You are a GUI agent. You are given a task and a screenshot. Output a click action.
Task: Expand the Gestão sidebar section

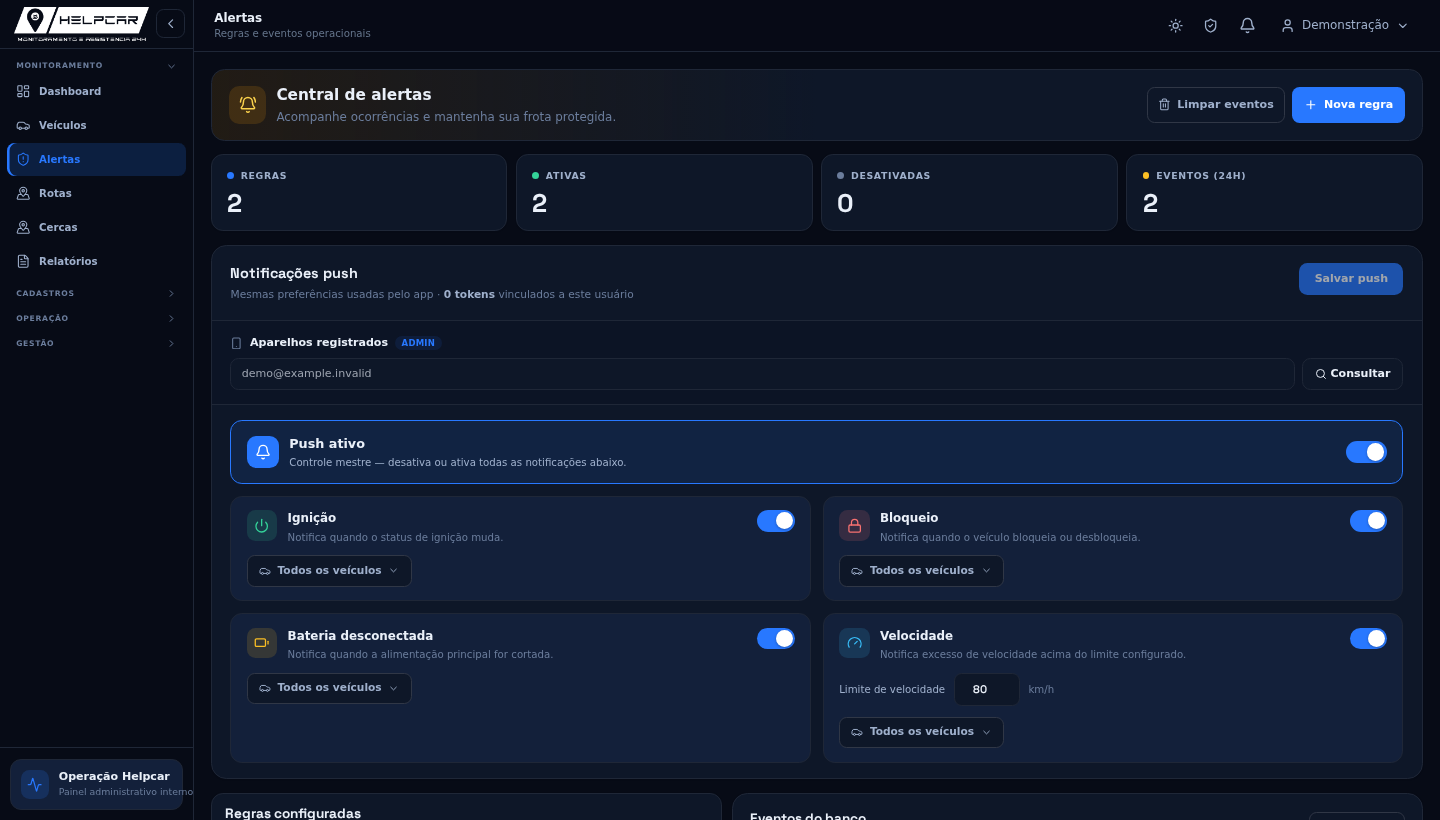click(x=96, y=343)
